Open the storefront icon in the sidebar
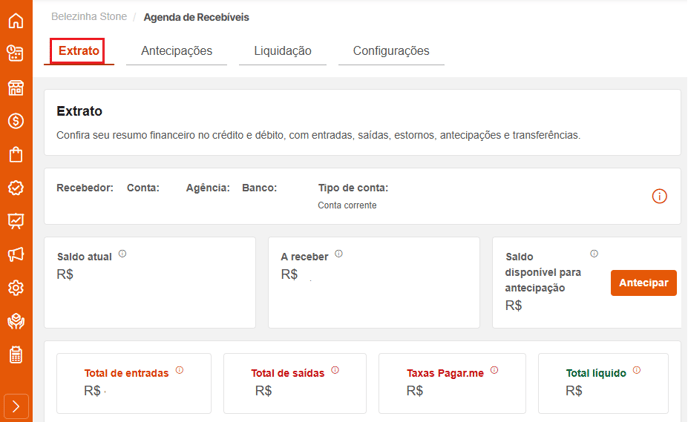This screenshot has width=688, height=422. 16,88
